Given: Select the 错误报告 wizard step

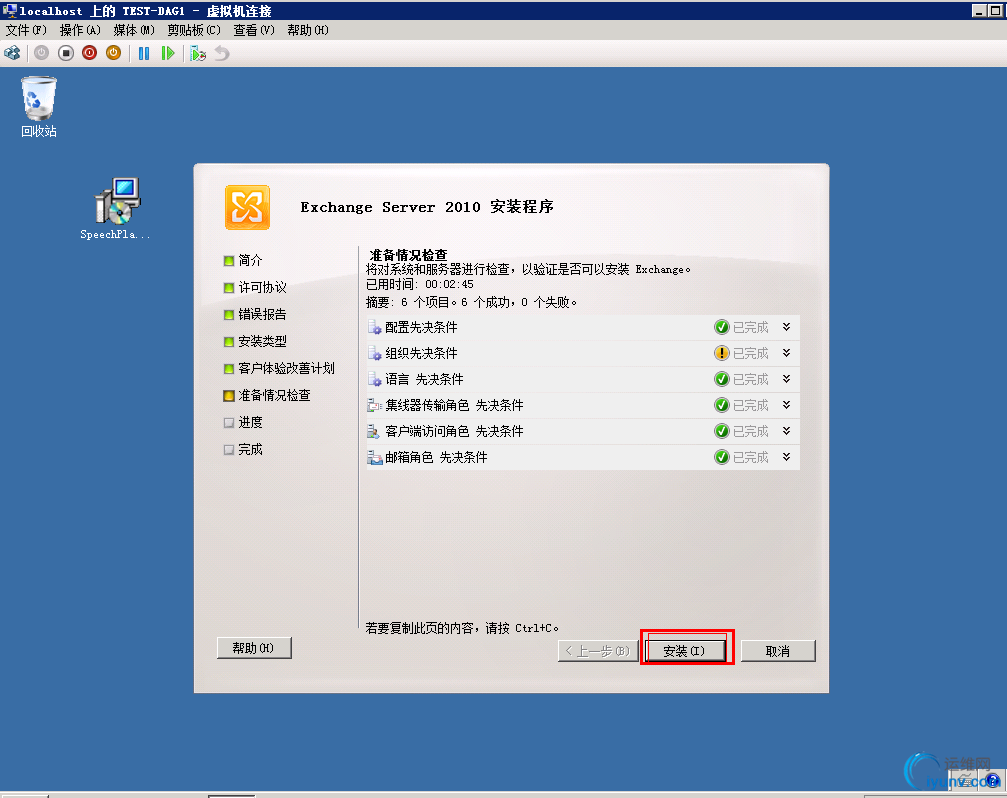Looking at the screenshot, I should coord(262,315).
